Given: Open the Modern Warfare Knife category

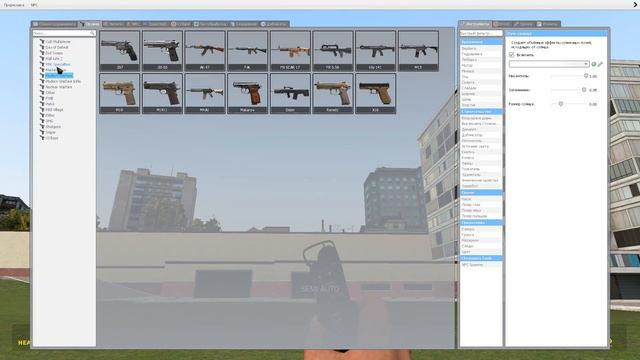Looking at the screenshot, I should (63, 82).
